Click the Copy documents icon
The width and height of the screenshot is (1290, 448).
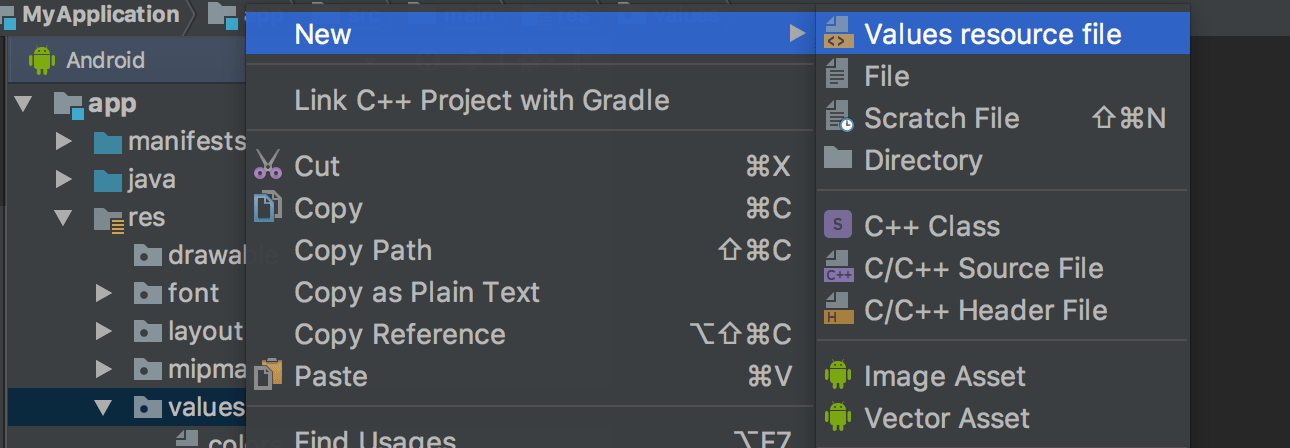coord(268,208)
